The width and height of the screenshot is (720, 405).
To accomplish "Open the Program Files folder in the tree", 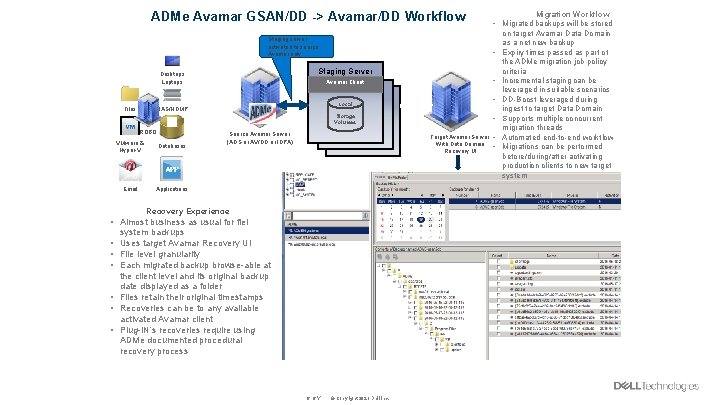I will coord(445,329).
